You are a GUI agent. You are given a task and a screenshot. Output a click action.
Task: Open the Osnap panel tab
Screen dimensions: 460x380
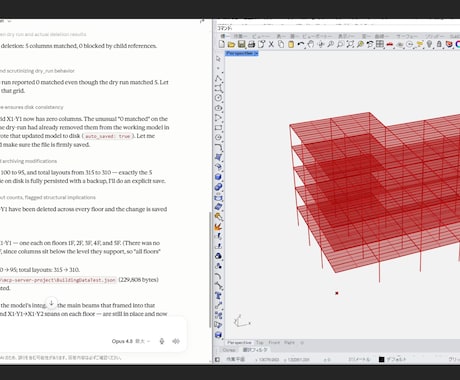229,350
